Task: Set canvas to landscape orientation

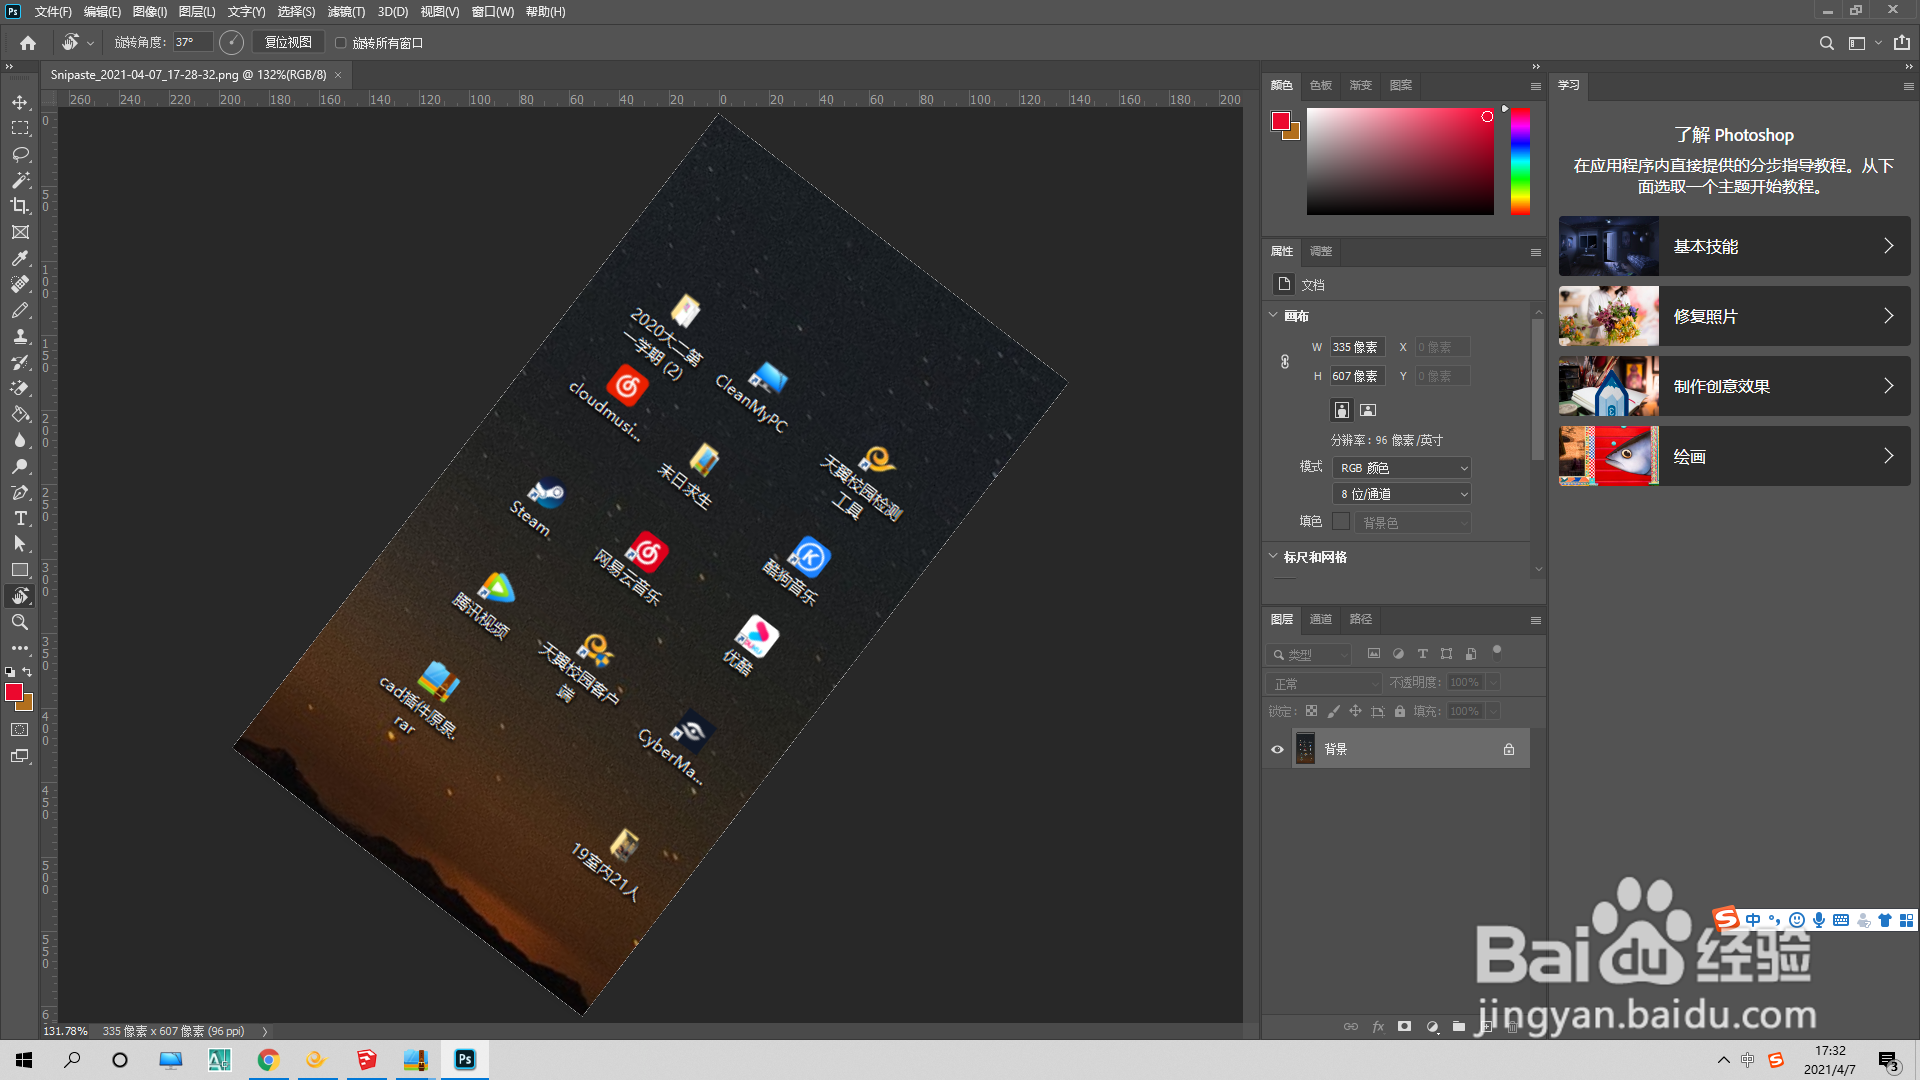Action: coord(1368,410)
